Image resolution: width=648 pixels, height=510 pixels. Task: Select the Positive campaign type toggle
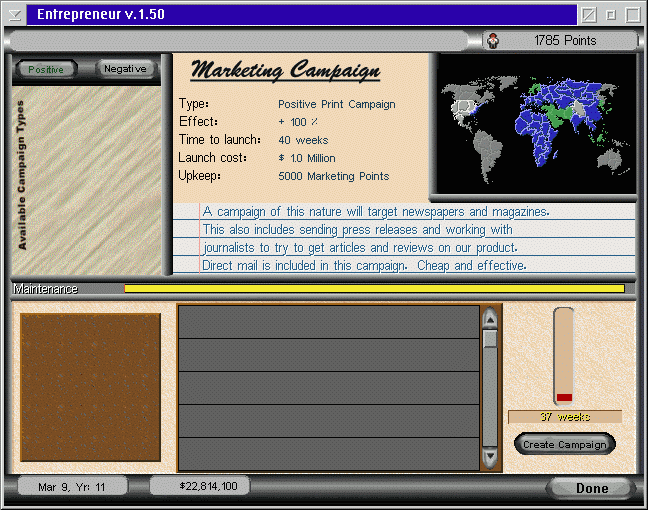pyautogui.click(x=46, y=69)
